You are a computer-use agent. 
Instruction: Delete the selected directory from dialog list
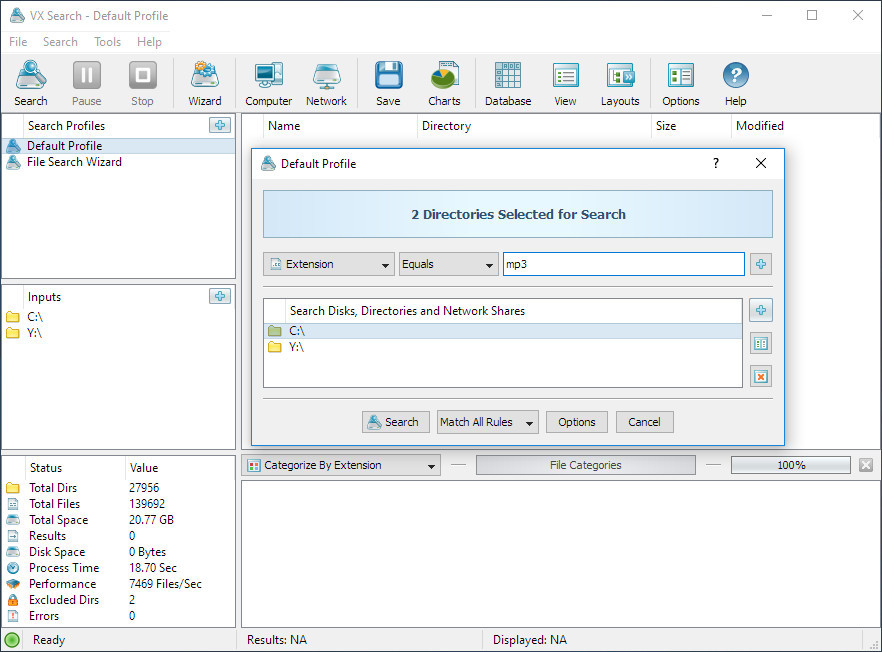click(760, 376)
